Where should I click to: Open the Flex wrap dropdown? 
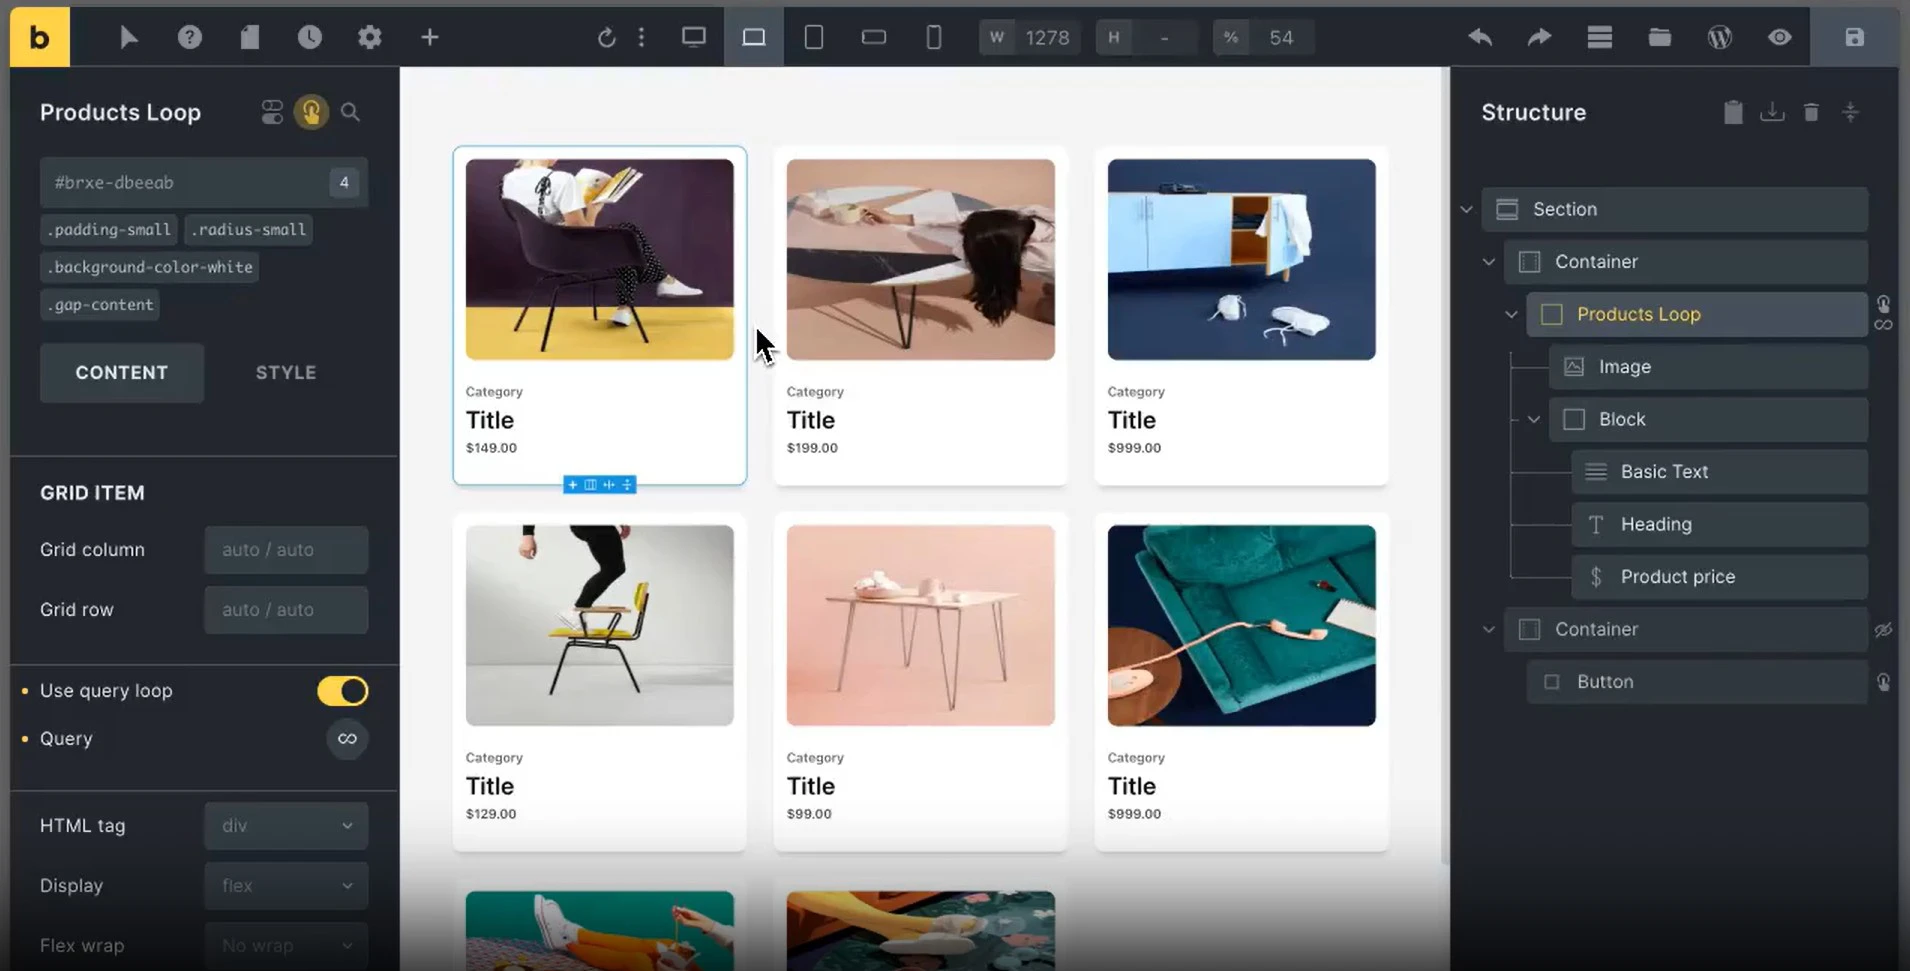pos(285,945)
